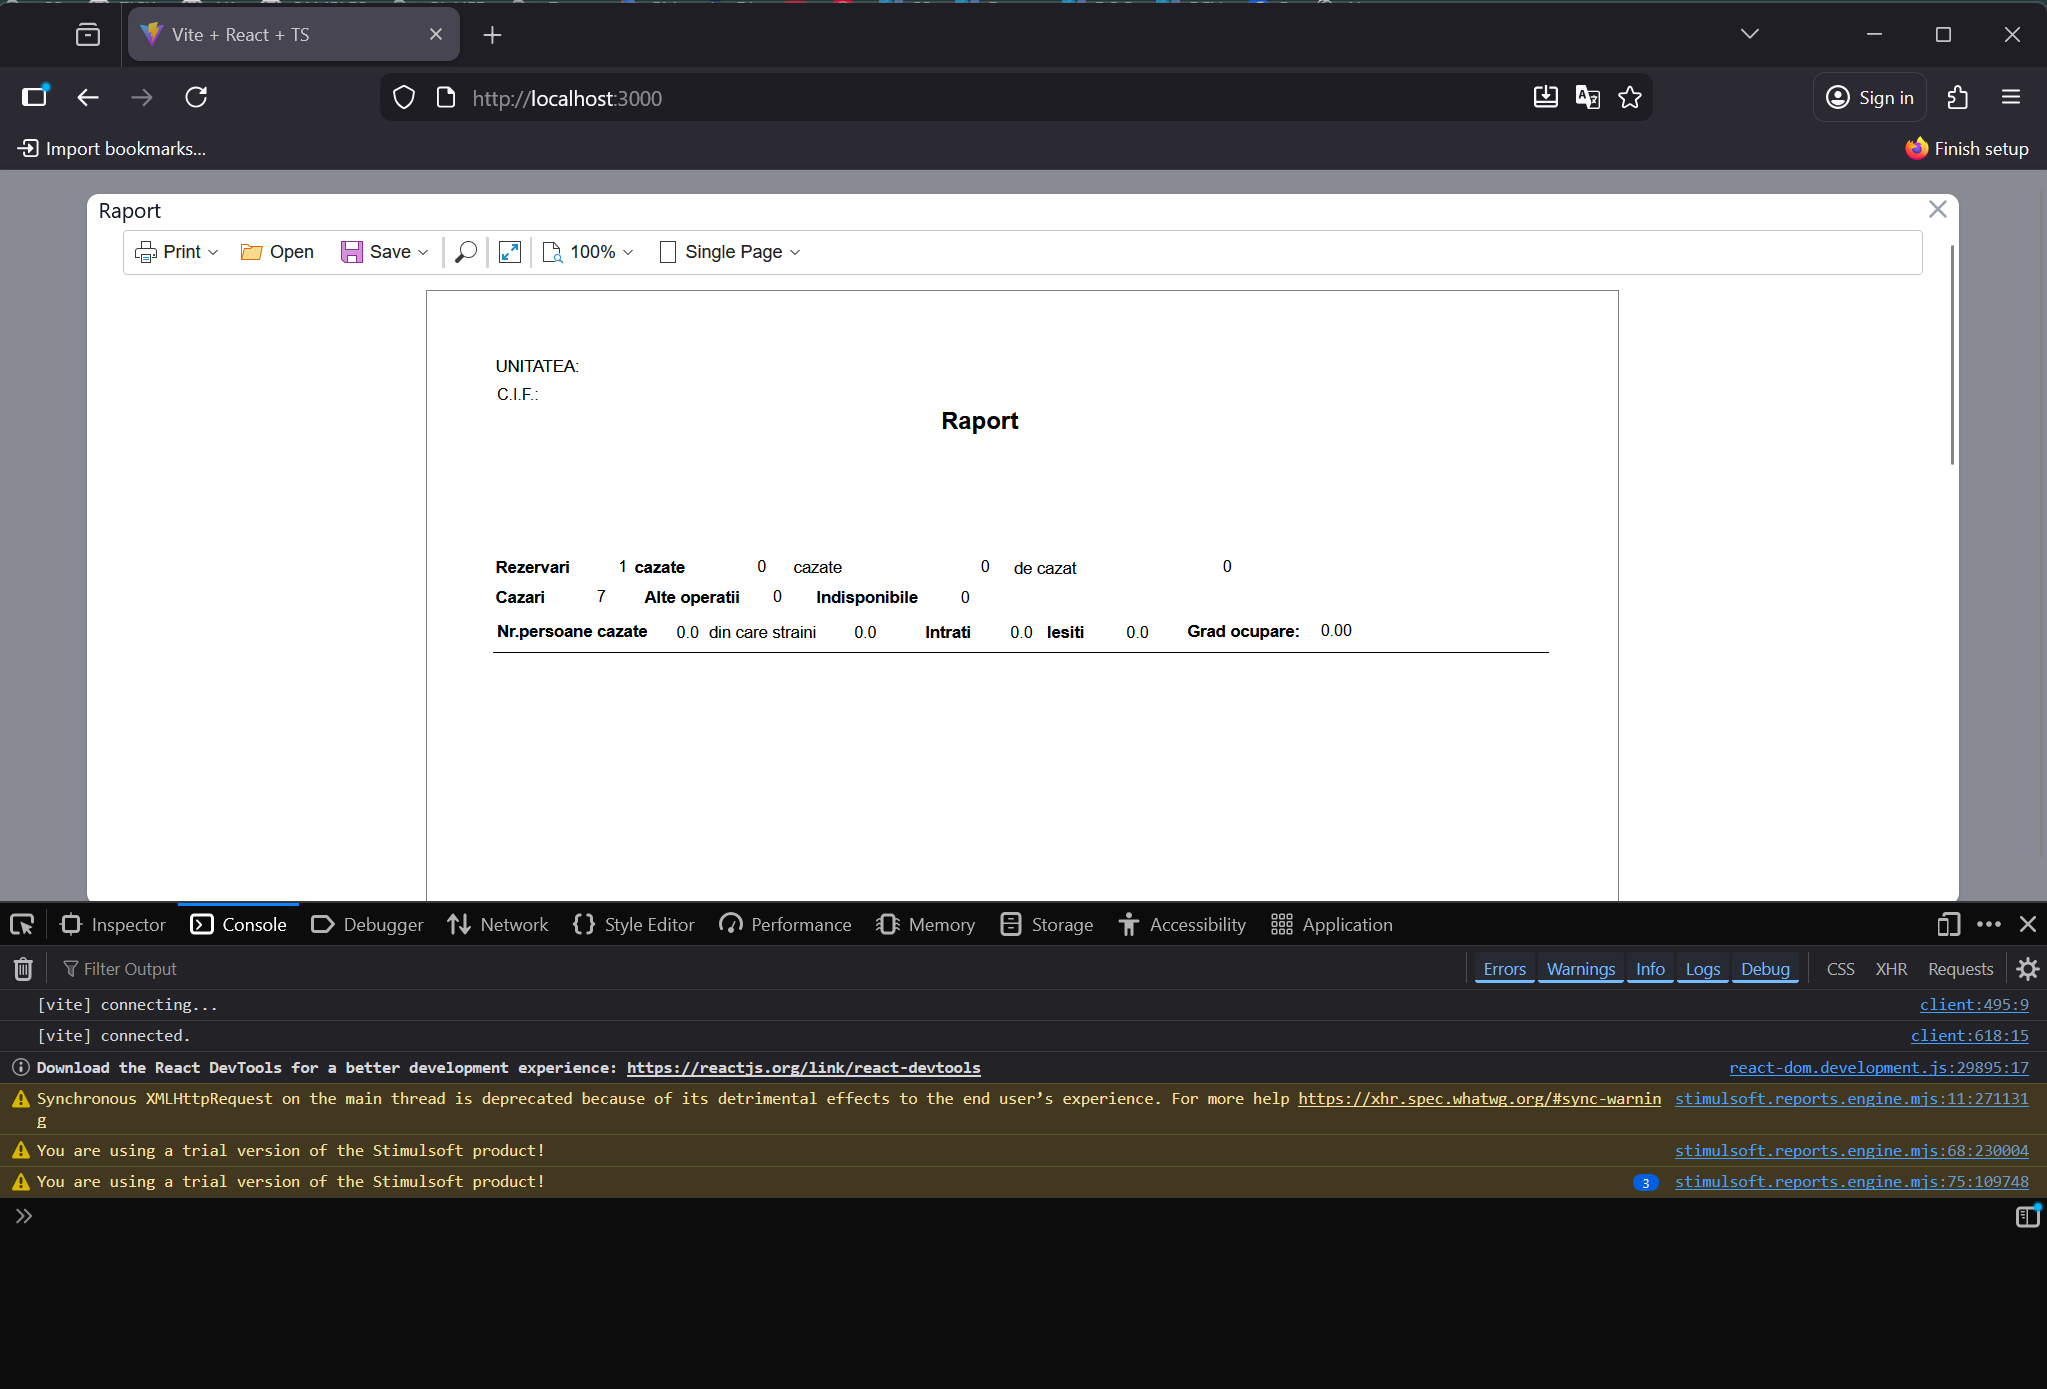Toggle the Warnings console filter
Viewport: 2047px width, 1389px height.
[1580, 968]
